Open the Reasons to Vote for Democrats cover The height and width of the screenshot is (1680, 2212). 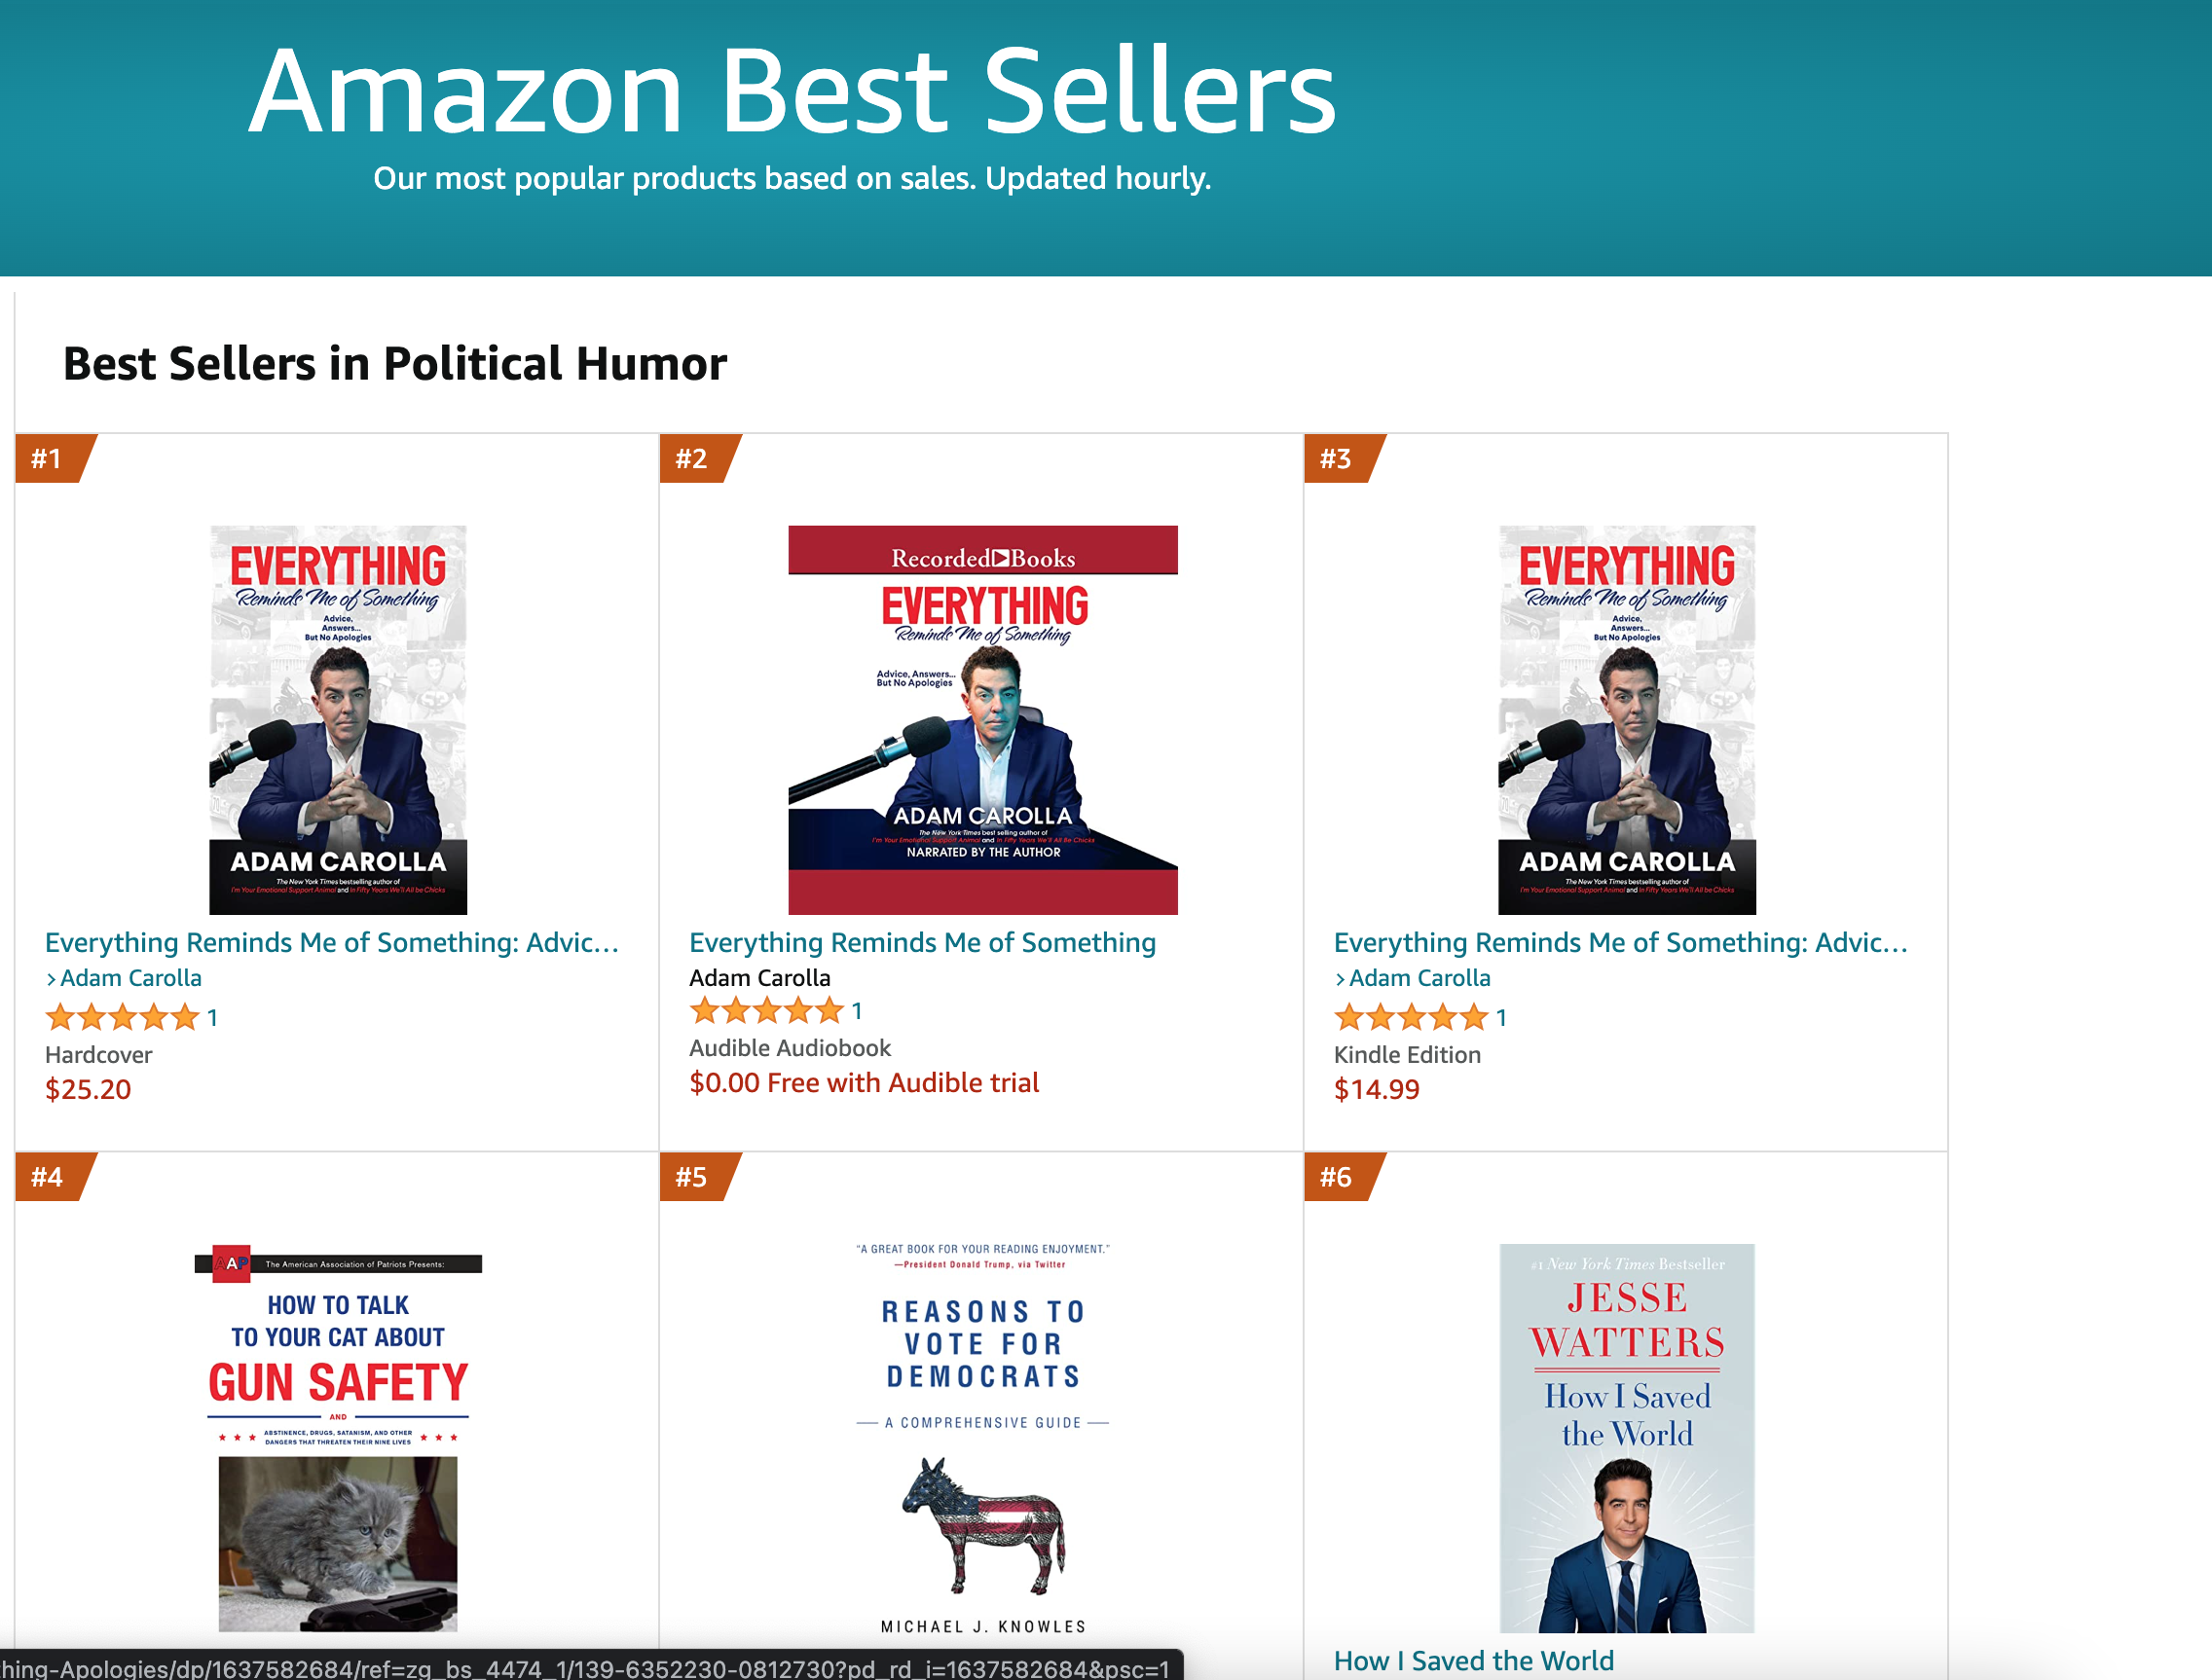point(982,1440)
